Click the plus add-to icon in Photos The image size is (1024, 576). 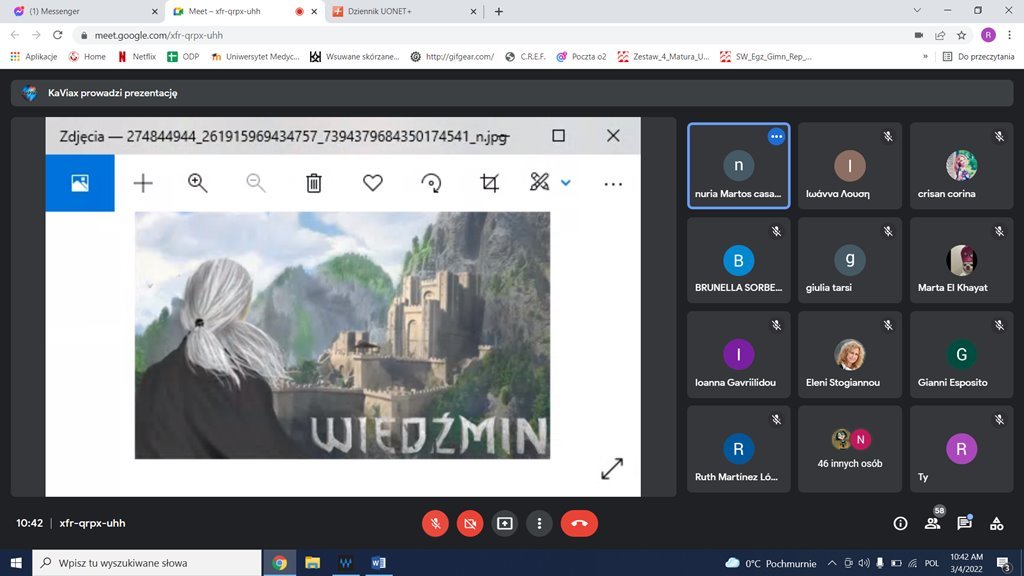(142, 183)
